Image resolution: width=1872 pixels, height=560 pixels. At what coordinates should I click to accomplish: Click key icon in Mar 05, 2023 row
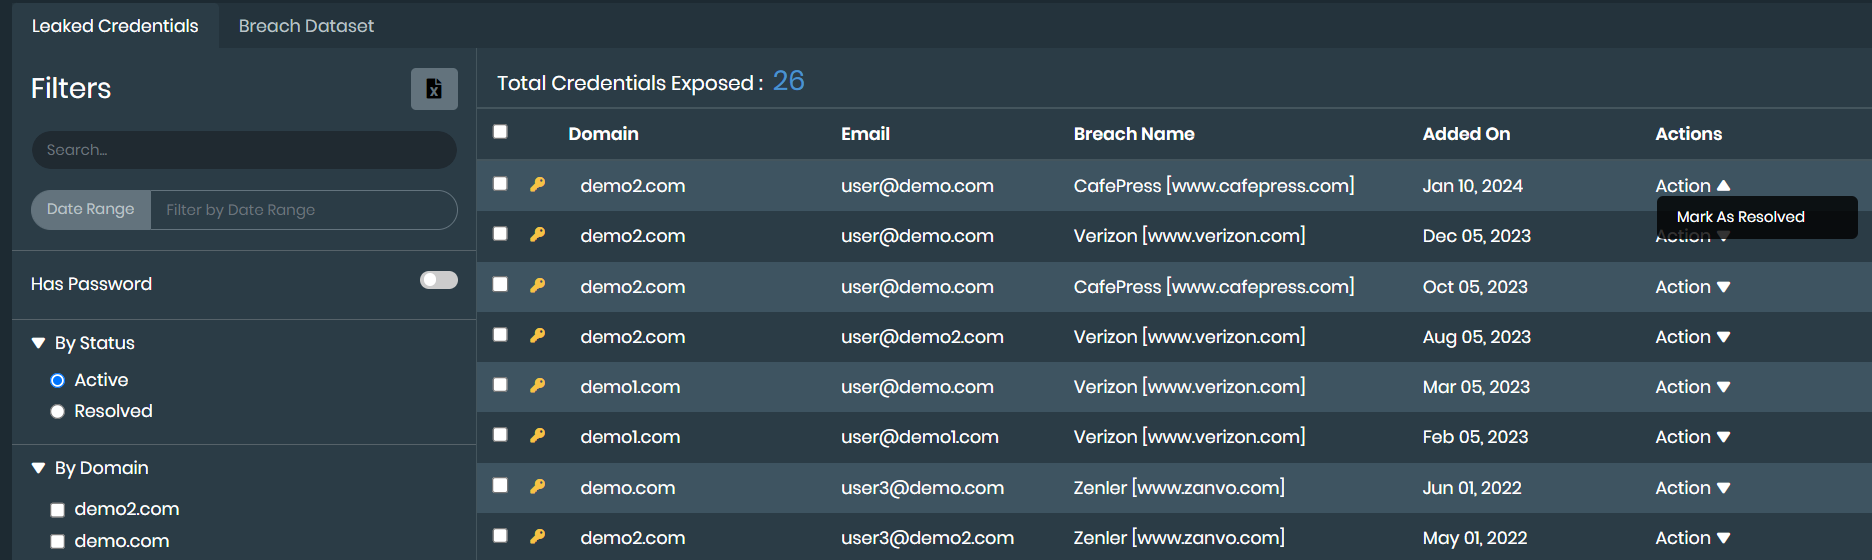click(538, 385)
